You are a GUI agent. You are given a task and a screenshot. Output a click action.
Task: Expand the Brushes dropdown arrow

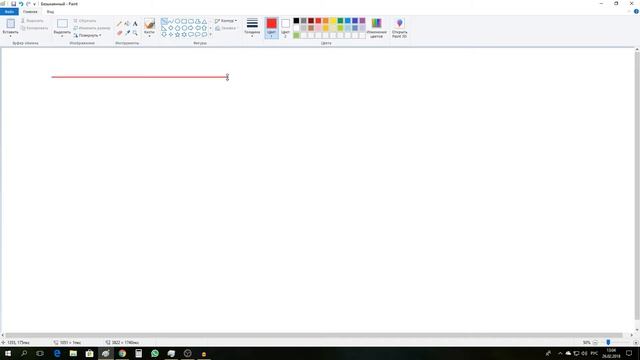click(149, 36)
